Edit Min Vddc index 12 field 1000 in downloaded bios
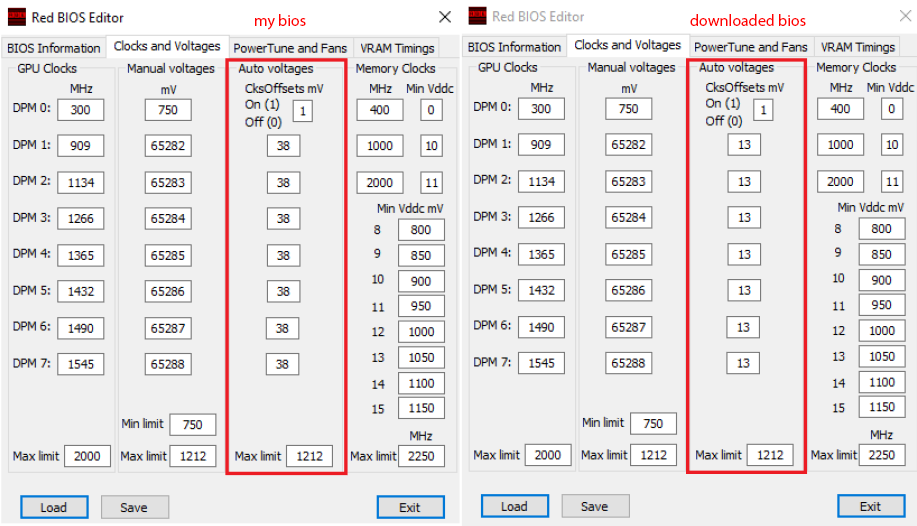The image size is (917, 526). [x=882, y=331]
